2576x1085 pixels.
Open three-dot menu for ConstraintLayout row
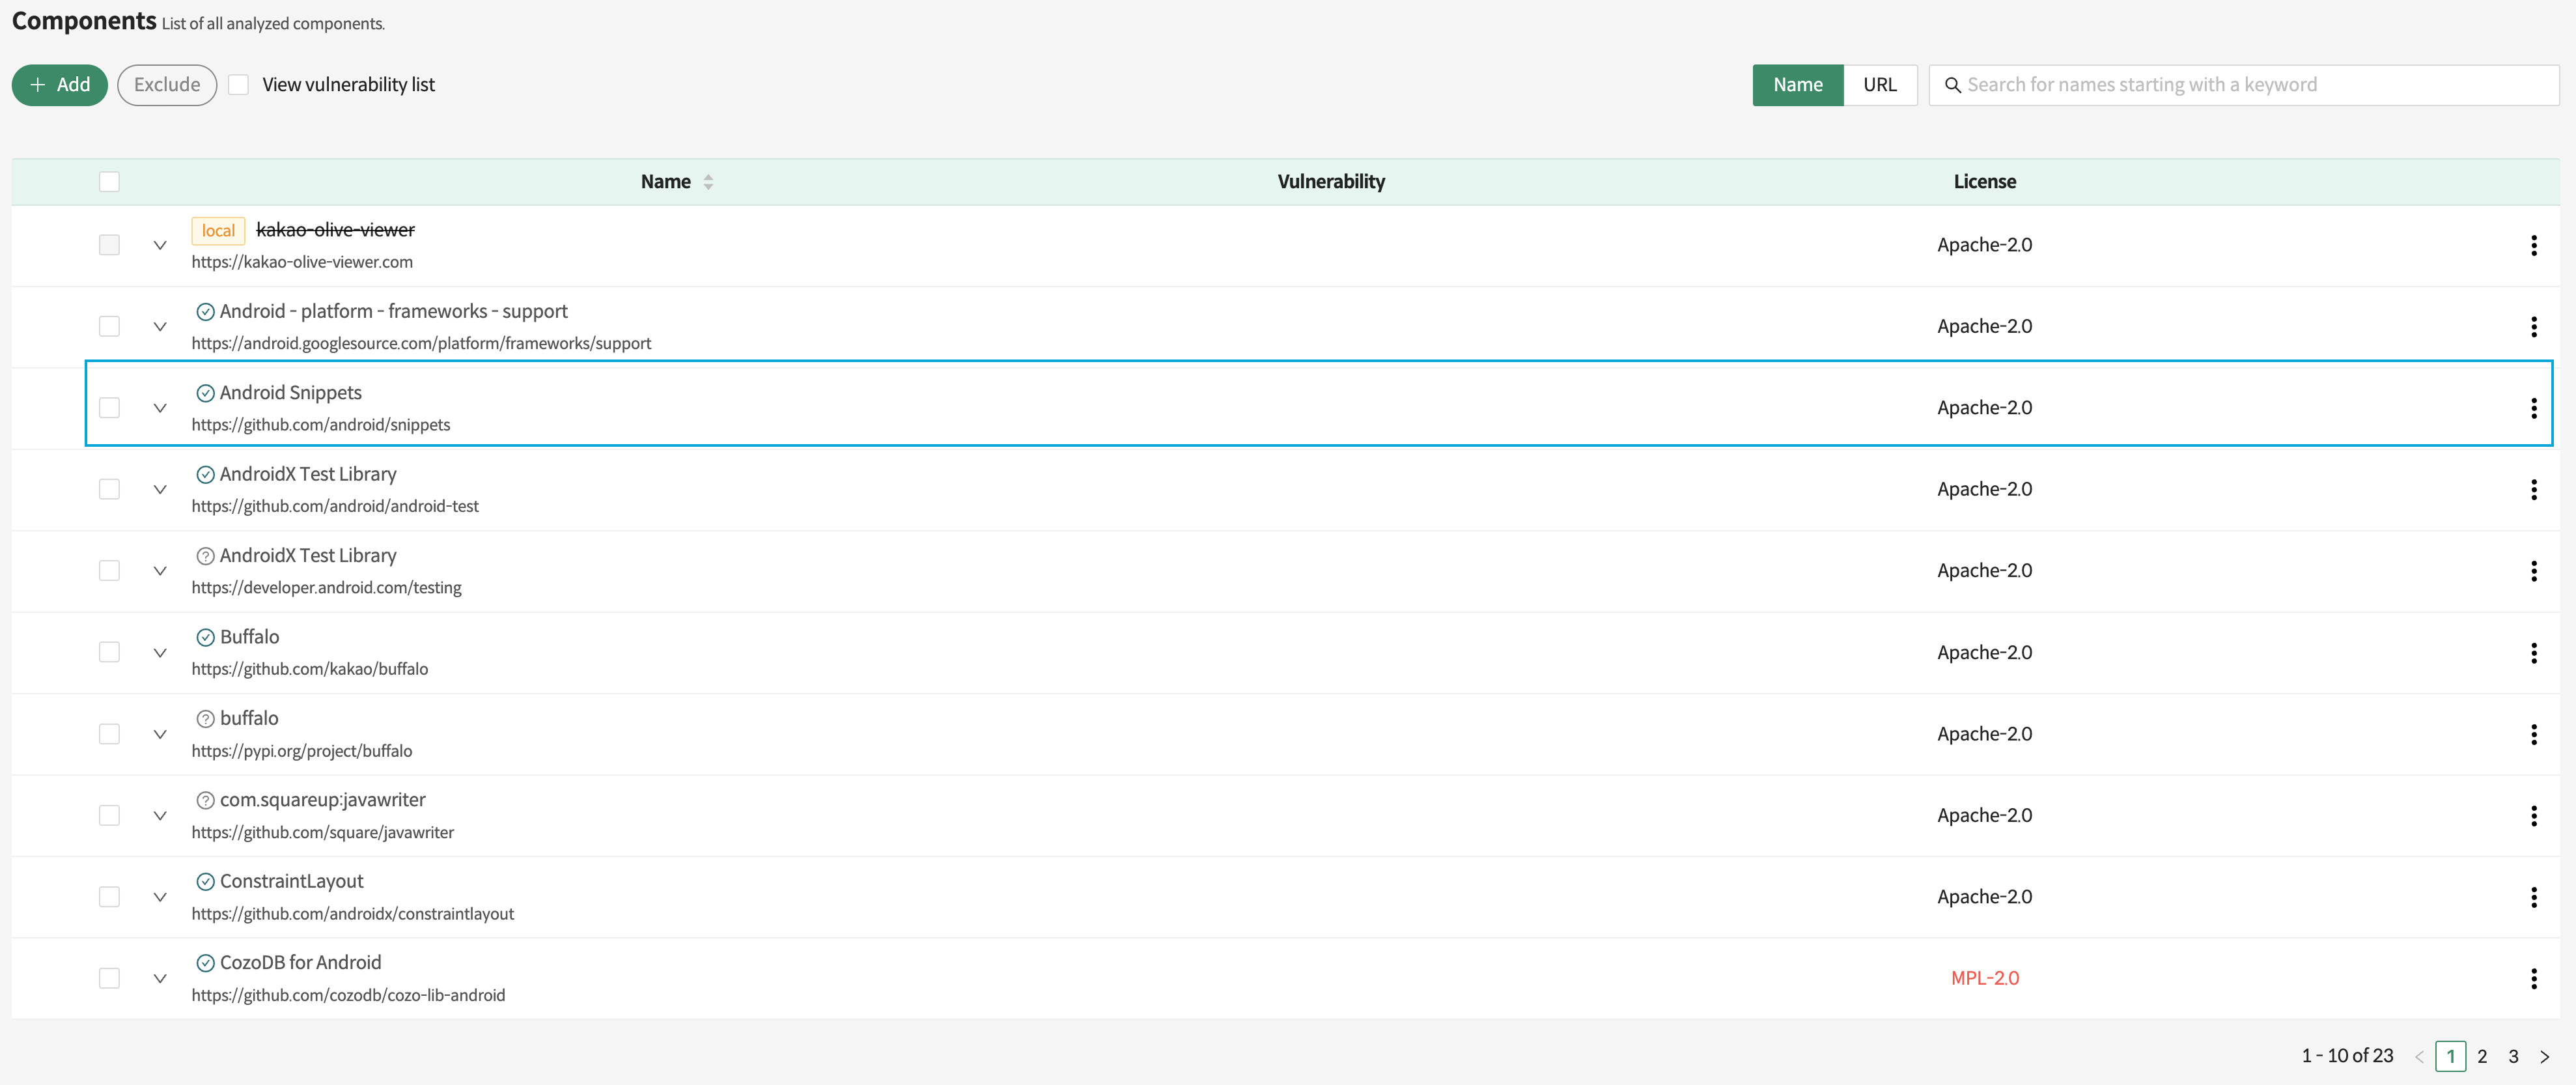(2533, 897)
